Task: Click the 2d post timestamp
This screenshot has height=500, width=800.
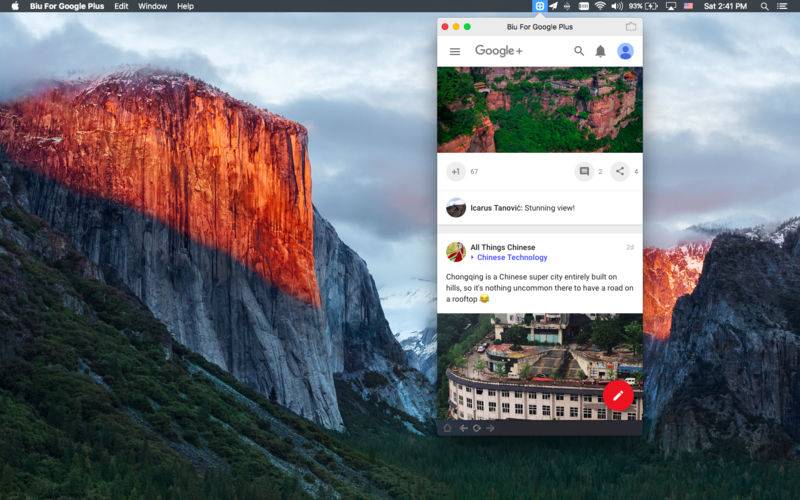Action: coord(630,247)
